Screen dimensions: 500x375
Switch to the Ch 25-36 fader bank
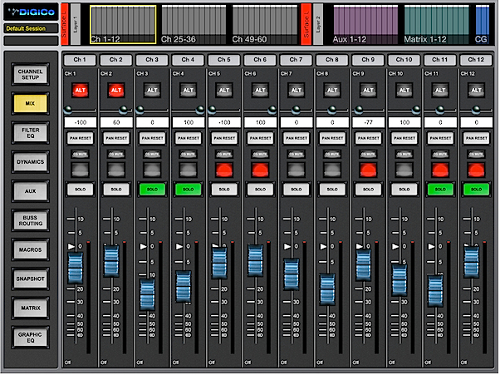(x=194, y=24)
